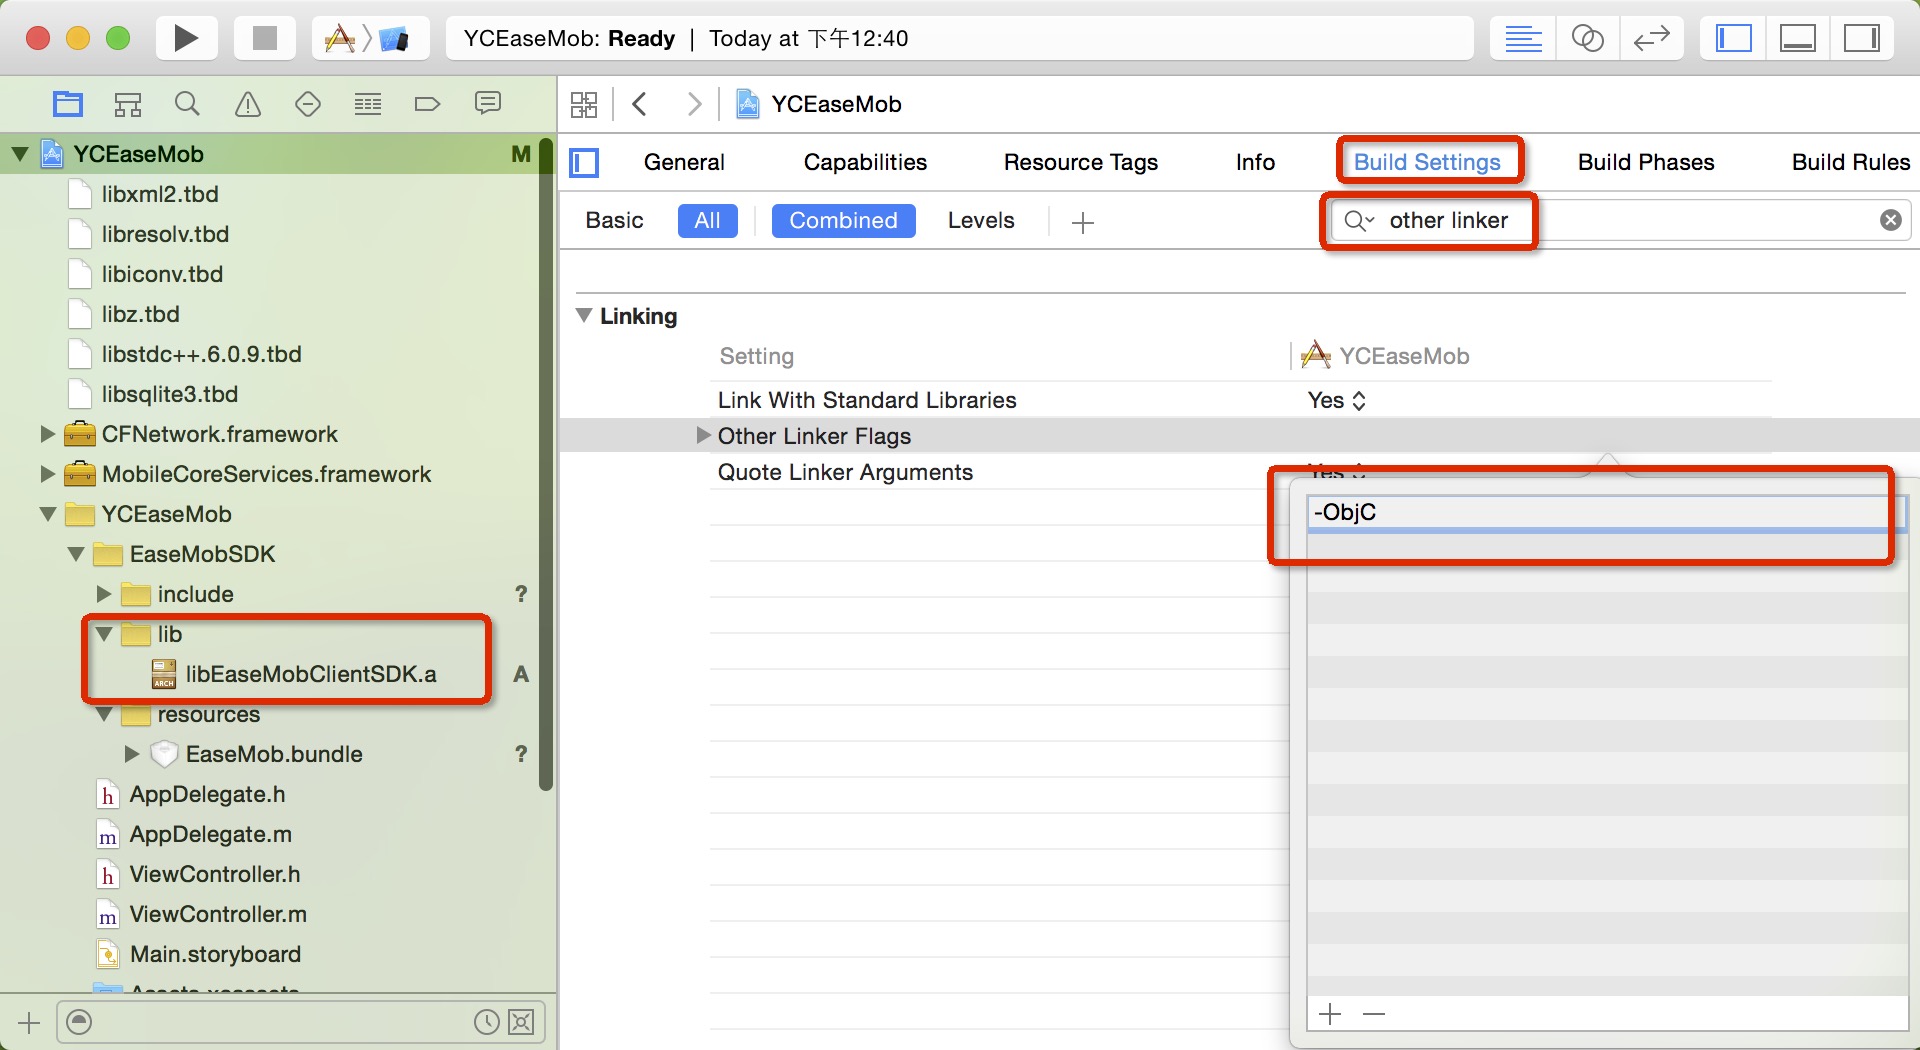Toggle the Navigator panel
Viewport: 1920px width, 1050px height.
[1734, 38]
